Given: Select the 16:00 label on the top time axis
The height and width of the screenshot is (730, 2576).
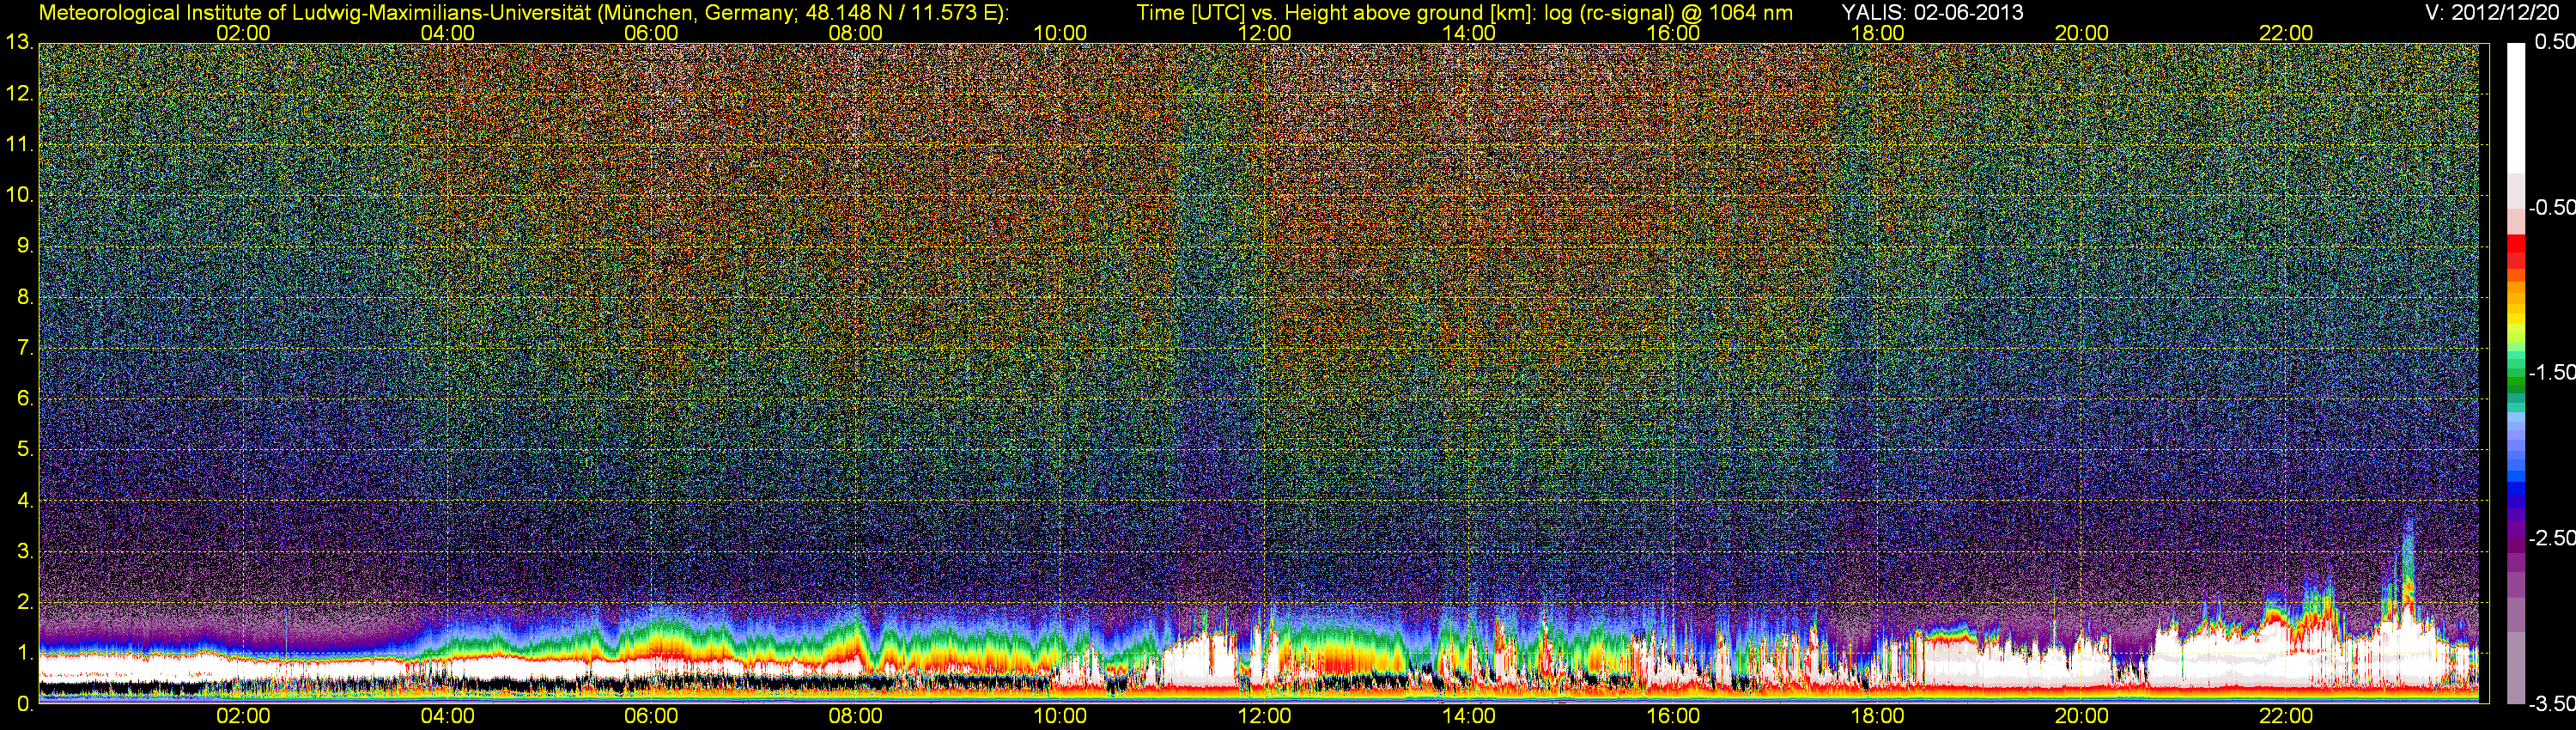Looking at the screenshot, I should coord(1673,33).
